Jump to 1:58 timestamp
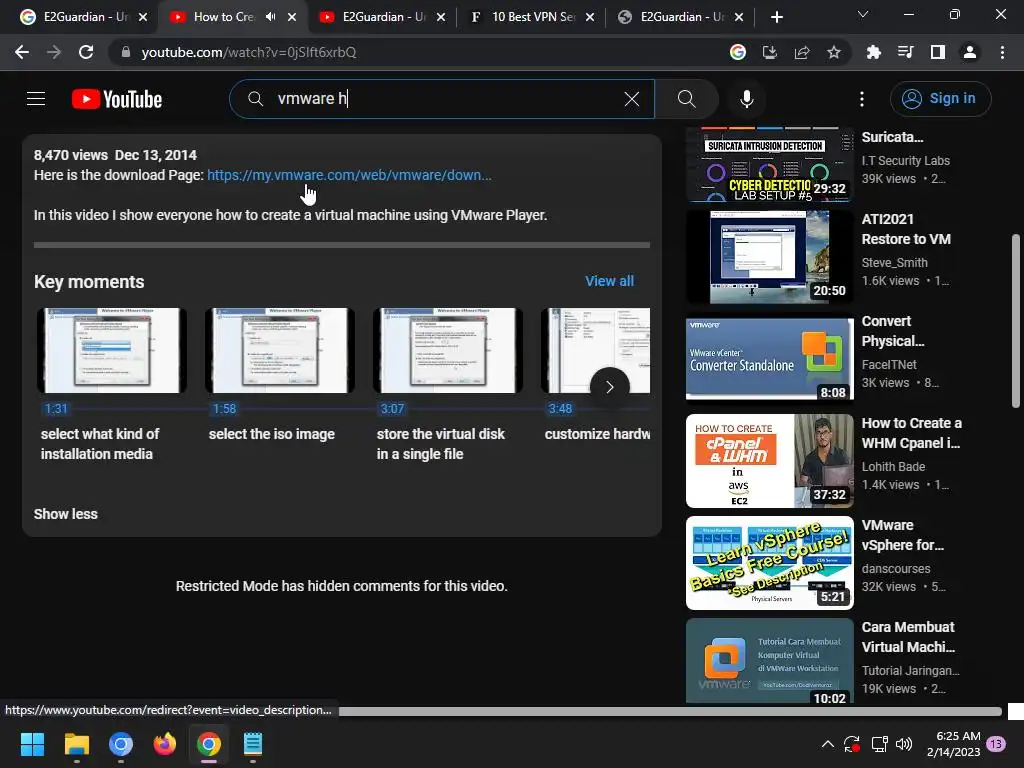 (224, 409)
